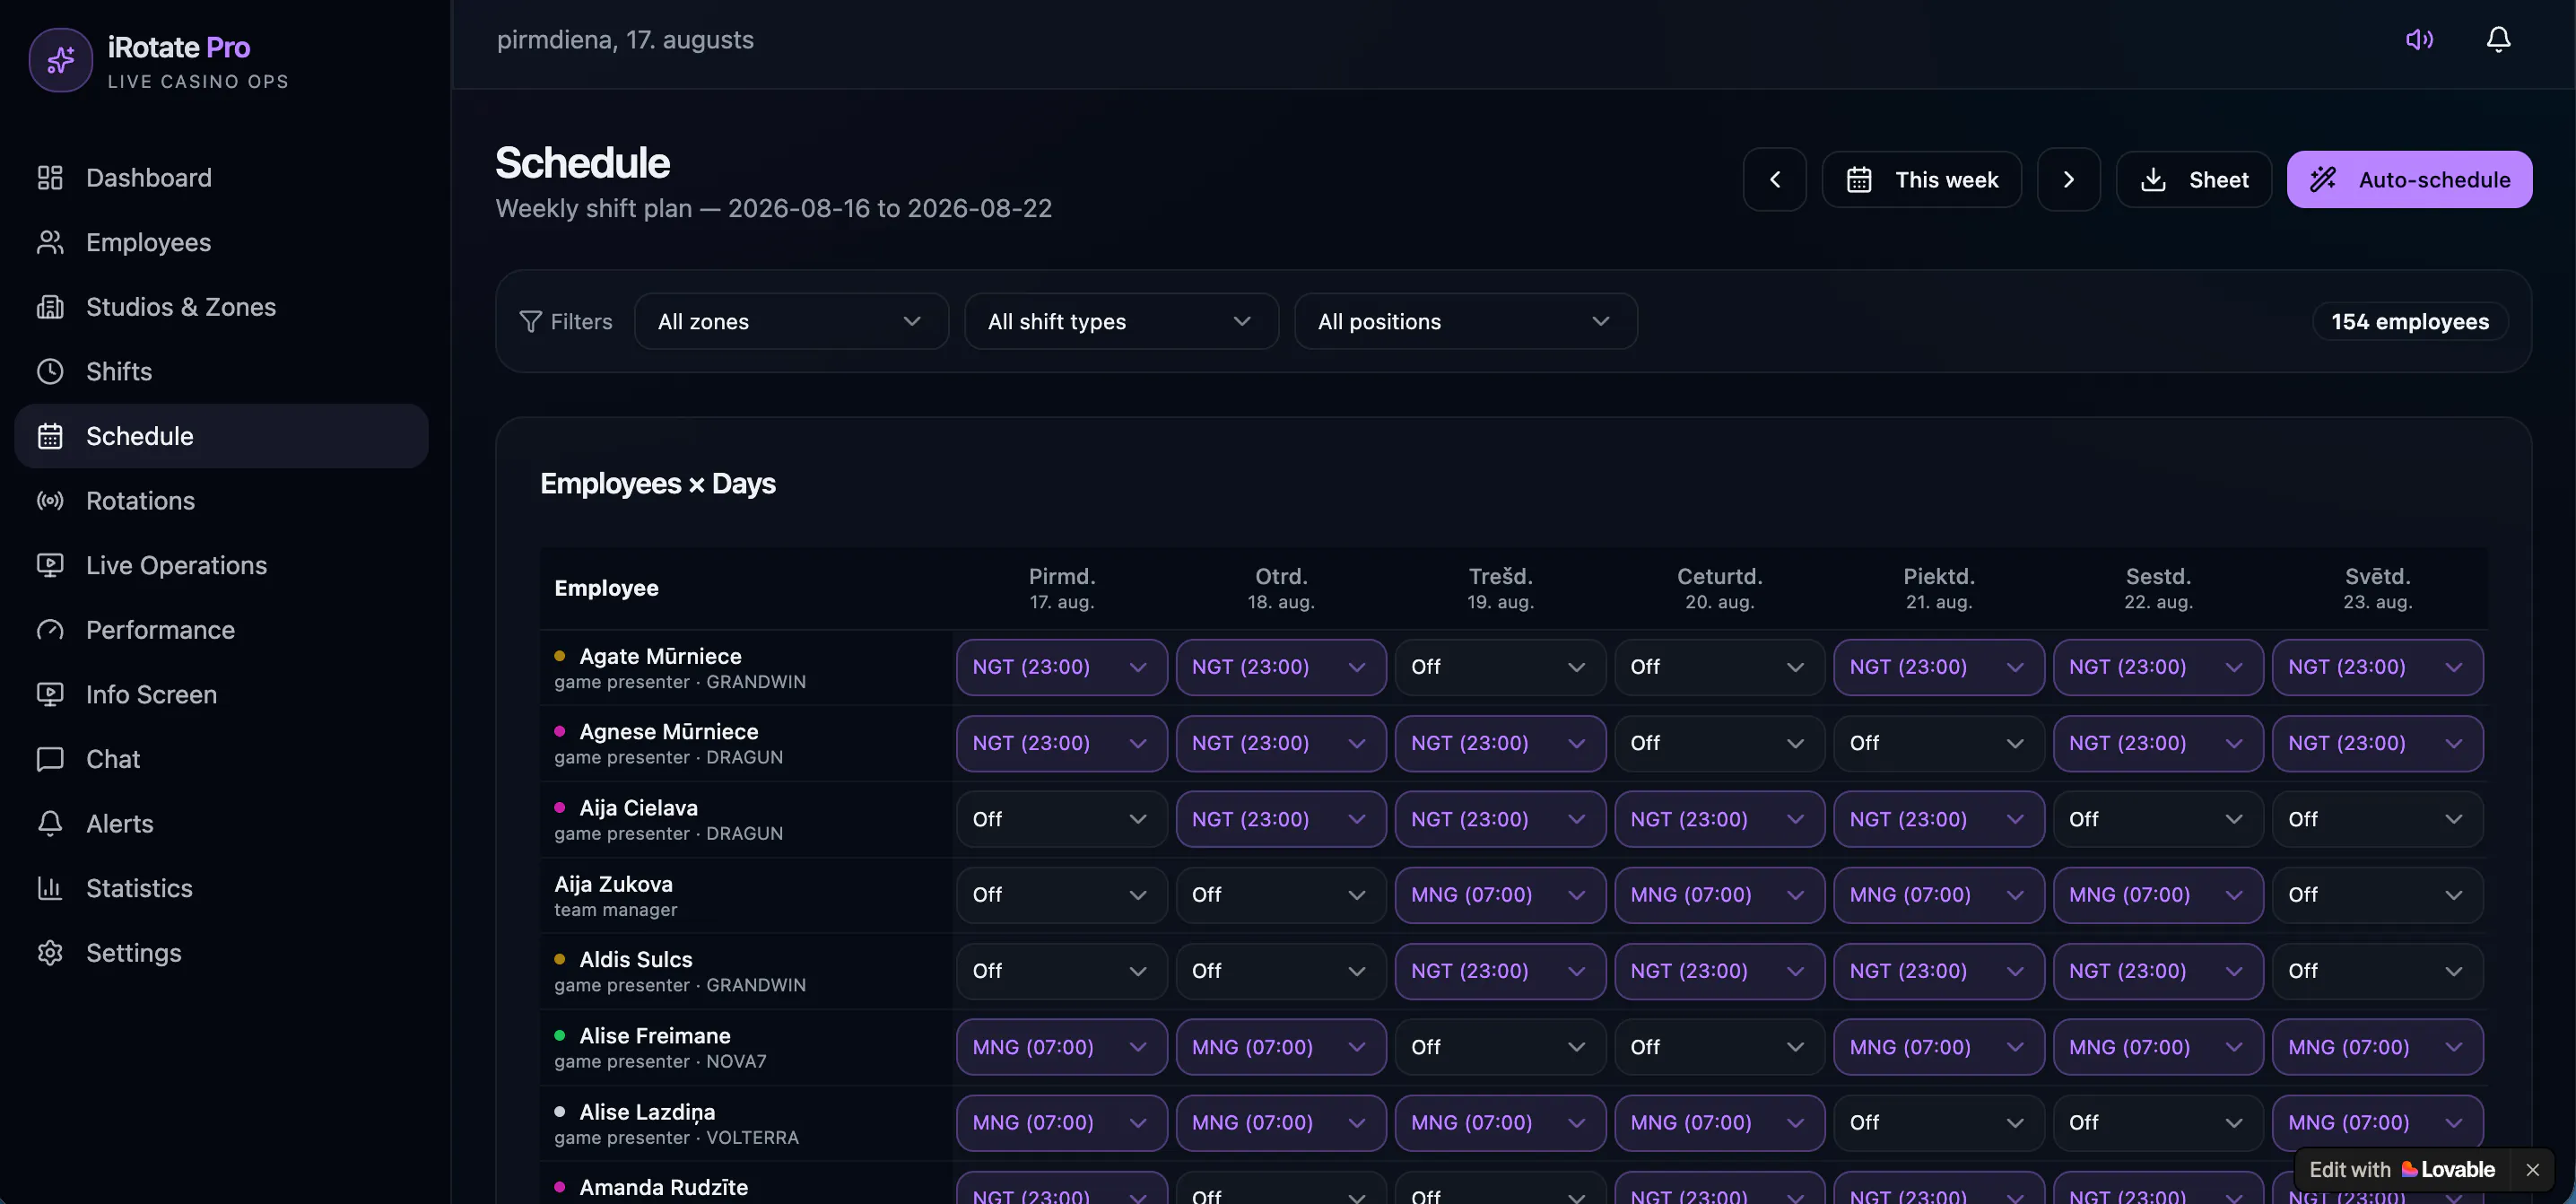
Task: Open Statistics page
Action: 221,888
